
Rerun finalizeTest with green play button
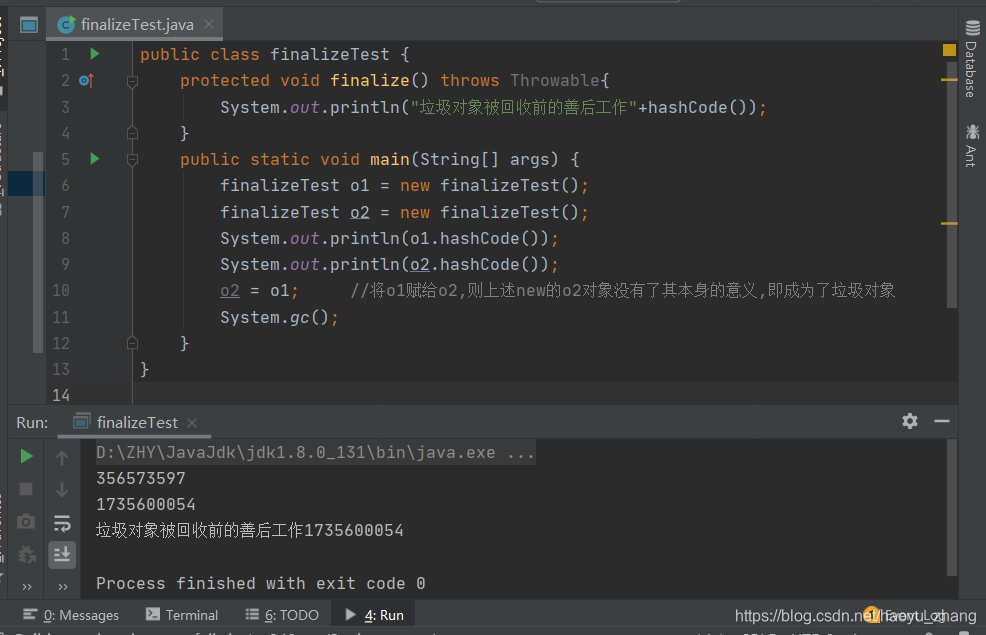tap(26, 456)
